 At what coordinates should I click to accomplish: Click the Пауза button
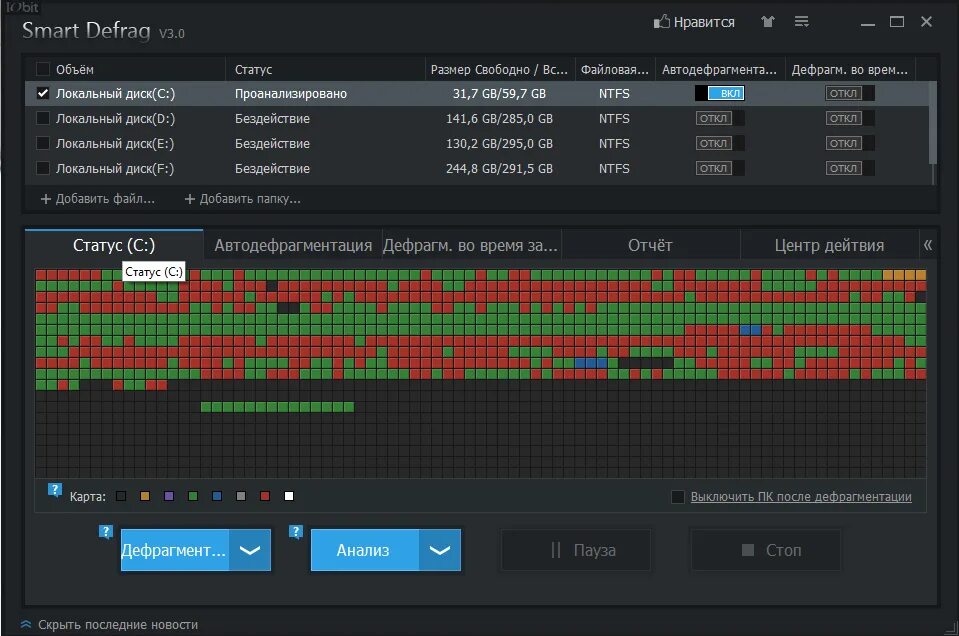pyautogui.click(x=576, y=550)
